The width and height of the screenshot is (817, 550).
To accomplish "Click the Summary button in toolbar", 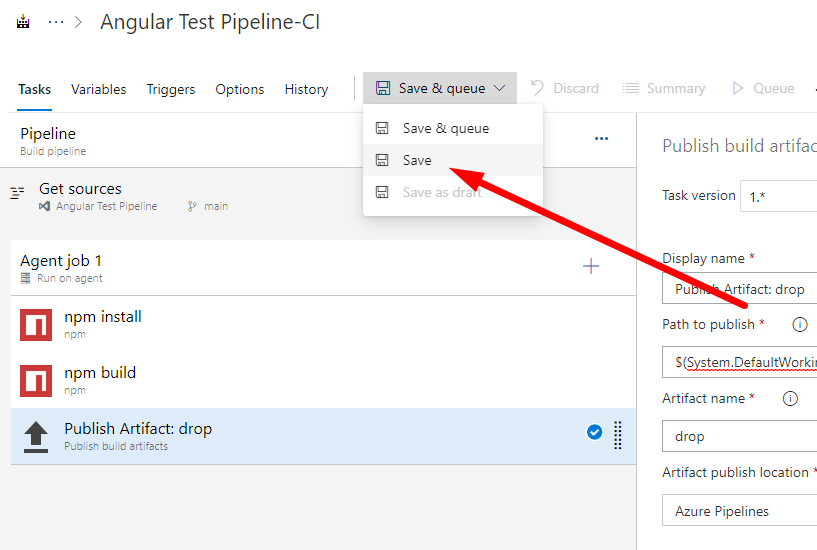I will (x=664, y=88).
